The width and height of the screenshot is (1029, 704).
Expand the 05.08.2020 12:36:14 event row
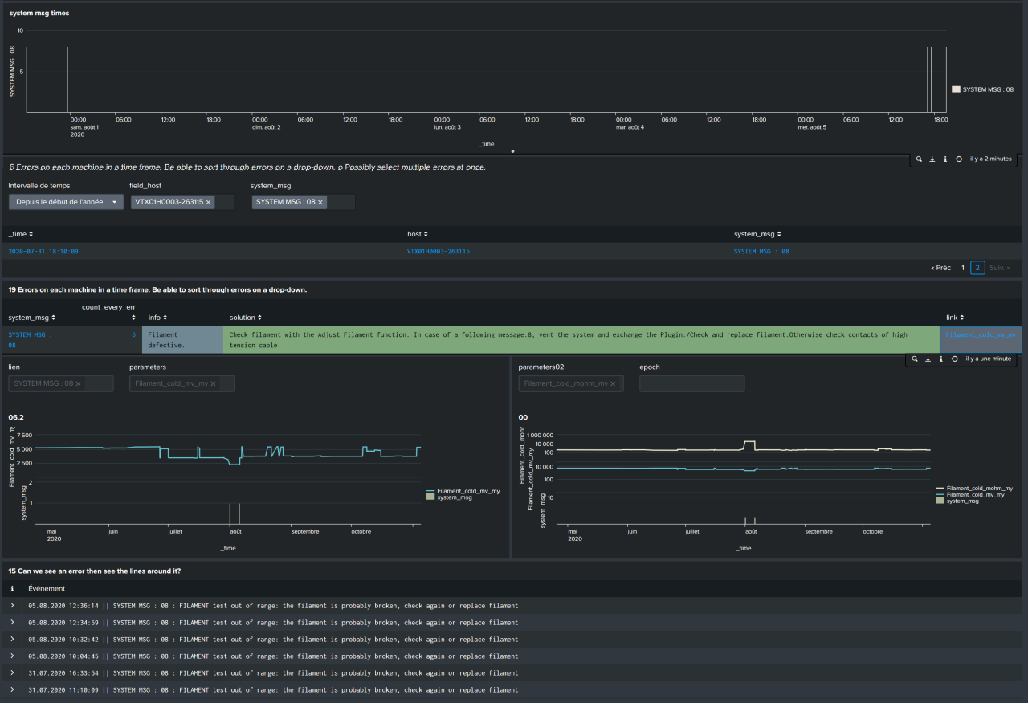point(12,605)
